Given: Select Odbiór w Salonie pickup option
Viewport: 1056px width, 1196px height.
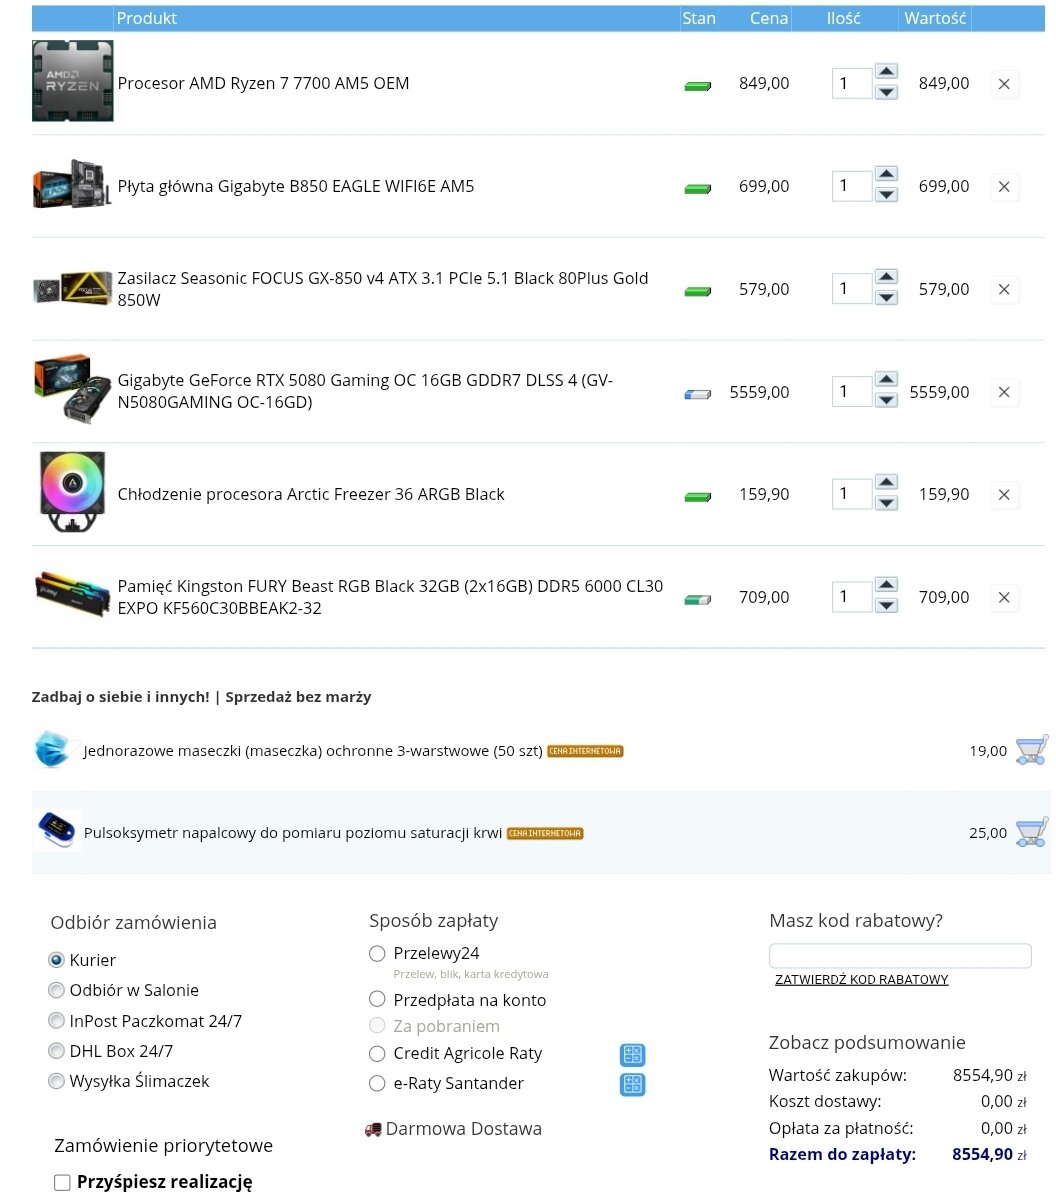Looking at the screenshot, I should coord(57,991).
